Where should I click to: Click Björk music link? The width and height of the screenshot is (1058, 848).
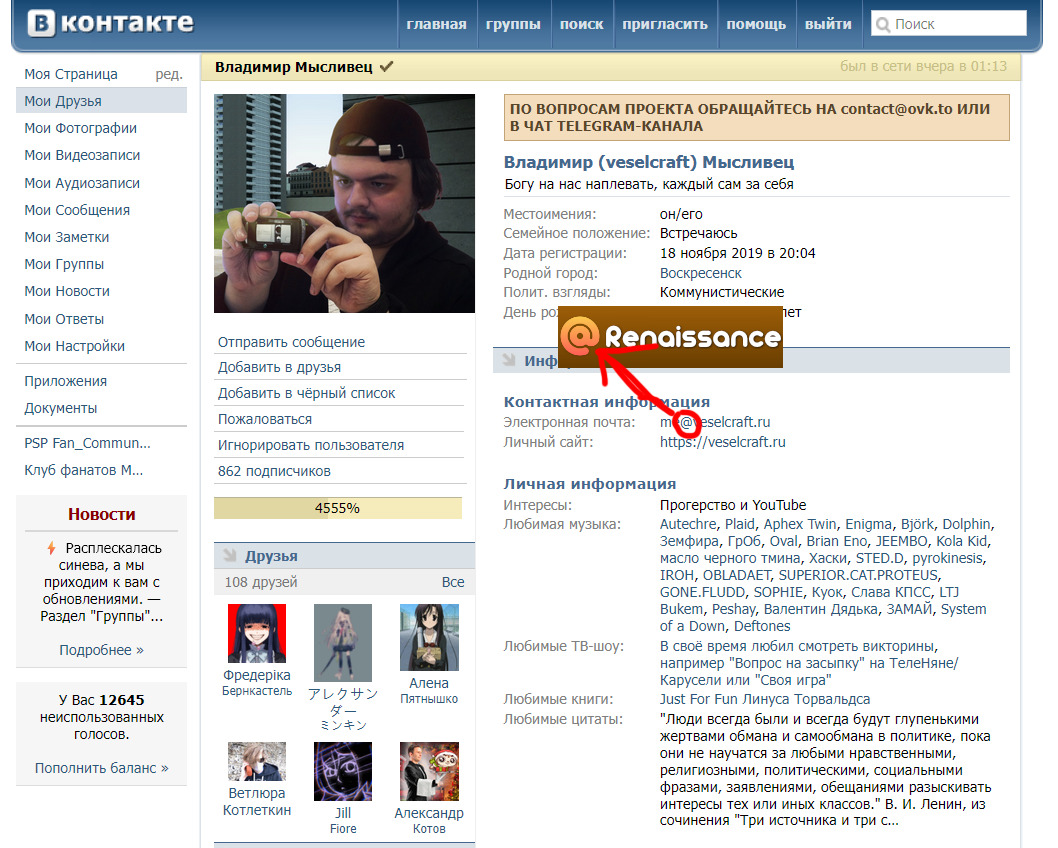coord(917,524)
